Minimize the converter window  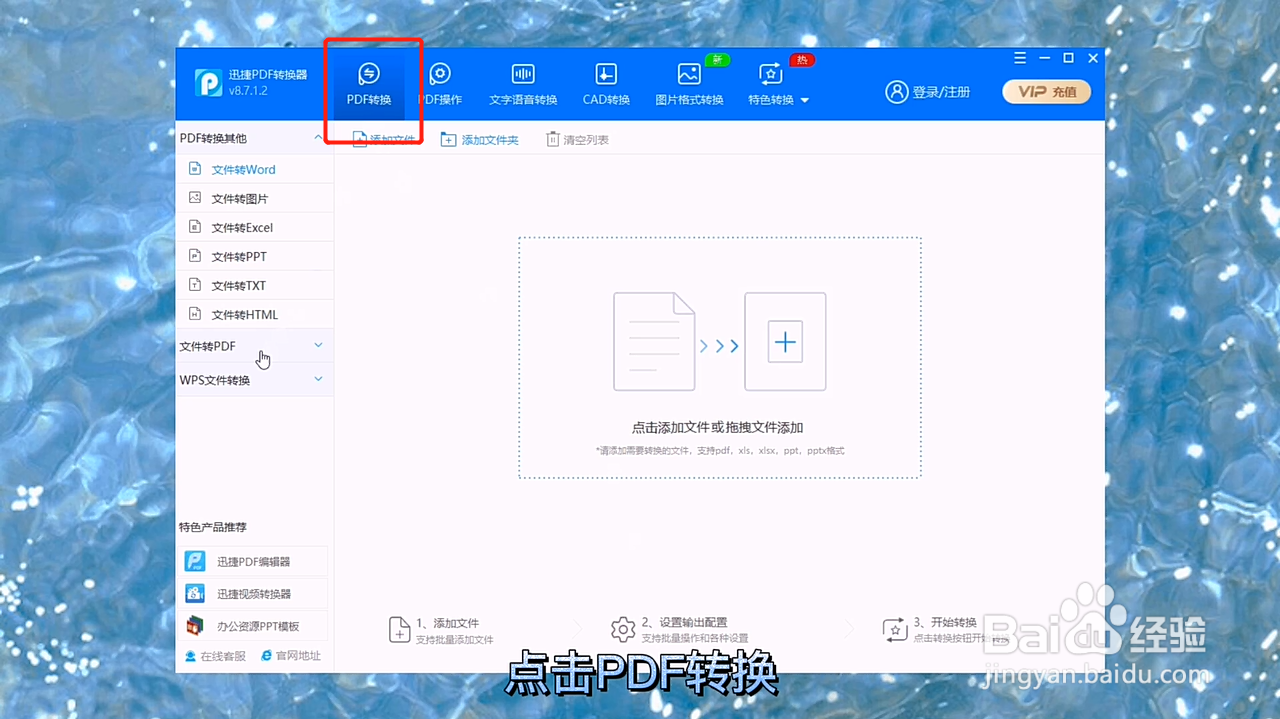point(1045,58)
